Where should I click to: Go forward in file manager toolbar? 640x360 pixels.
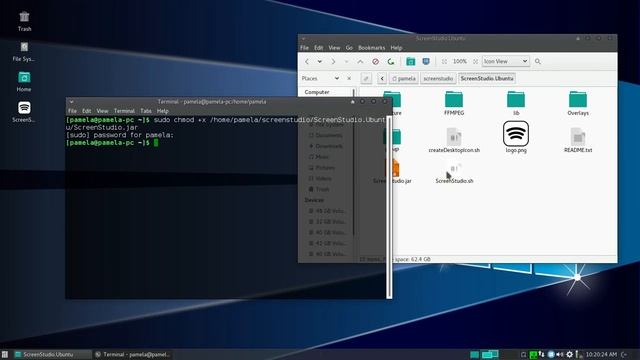click(333, 61)
